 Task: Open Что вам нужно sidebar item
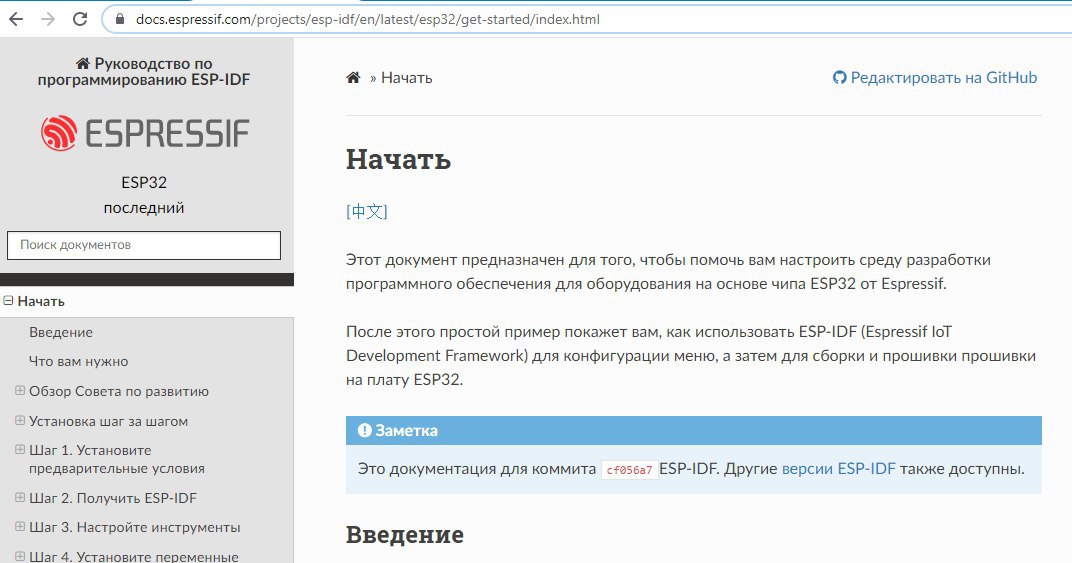(79, 361)
